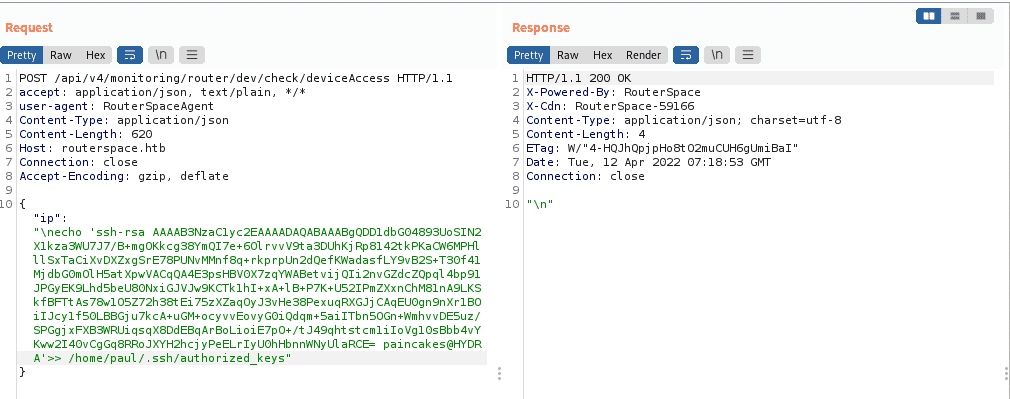Select the Response Pretty tab

[529, 55]
